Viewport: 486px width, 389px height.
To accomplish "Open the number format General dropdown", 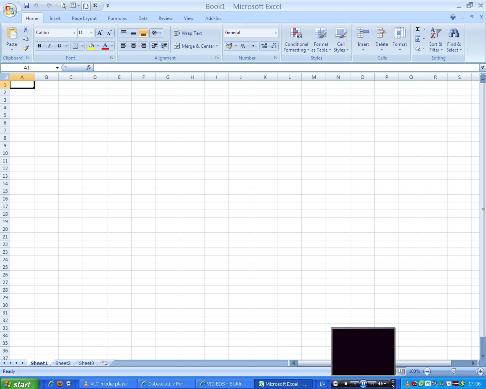I will tap(275, 33).
